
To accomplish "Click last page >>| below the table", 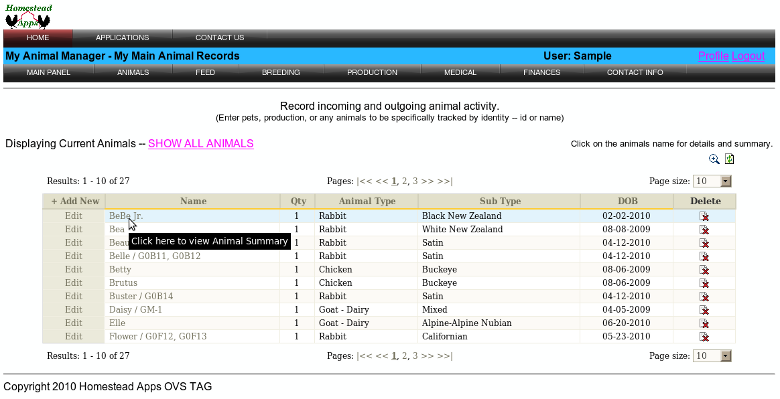I will click(x=445, y=356).
